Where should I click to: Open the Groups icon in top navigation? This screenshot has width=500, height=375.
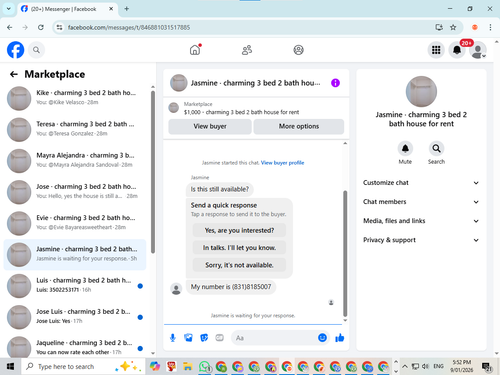pyautogui.click(x=298, y=50)
